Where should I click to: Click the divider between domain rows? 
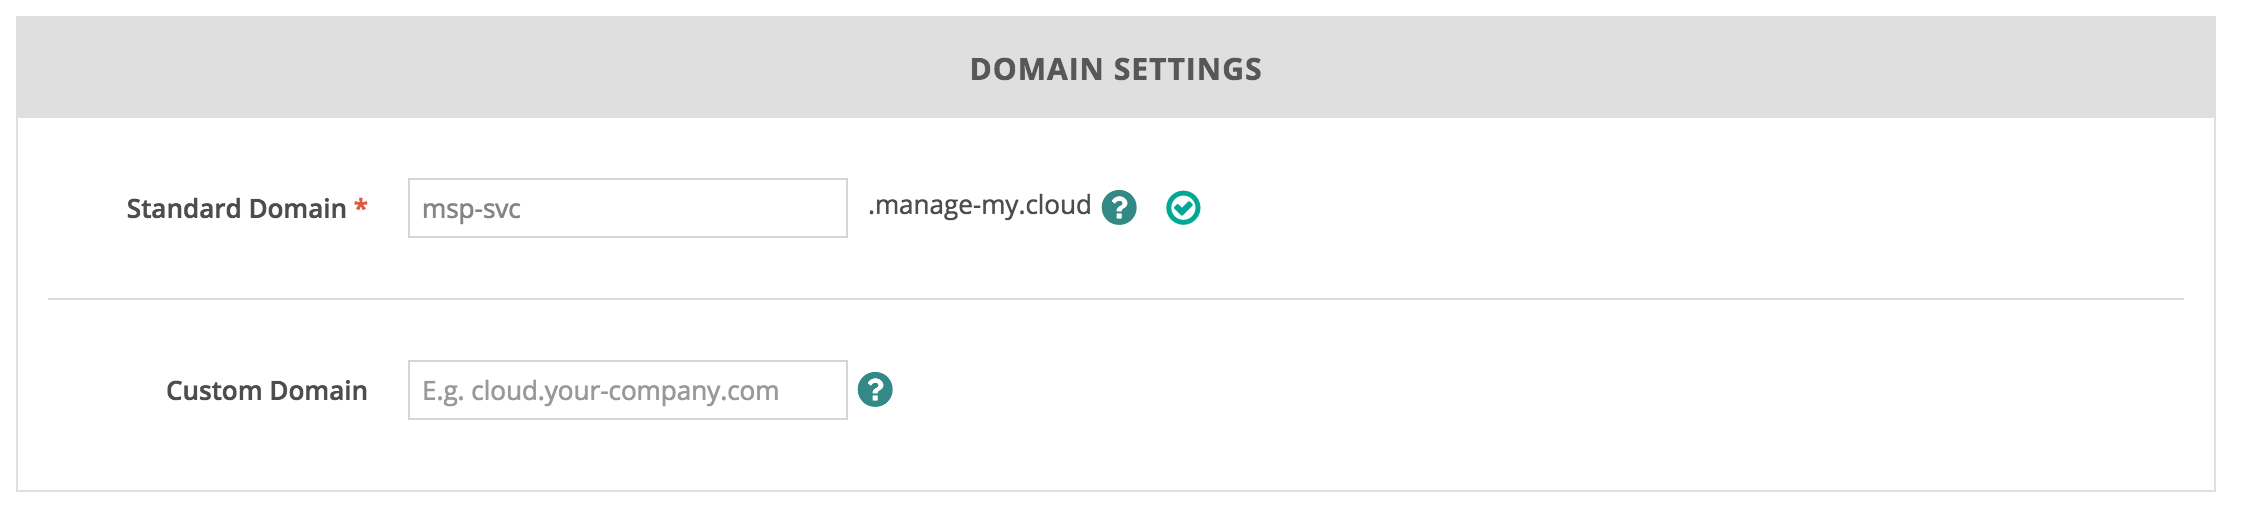[x=1116, y=298]
